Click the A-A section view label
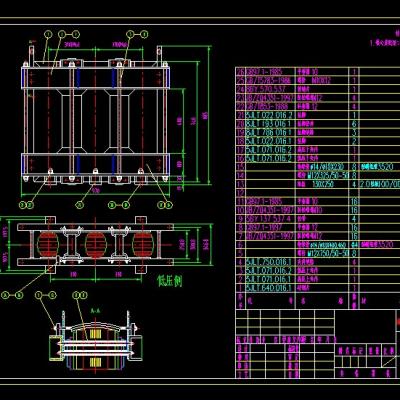400x400 pixels. point(96,311)
